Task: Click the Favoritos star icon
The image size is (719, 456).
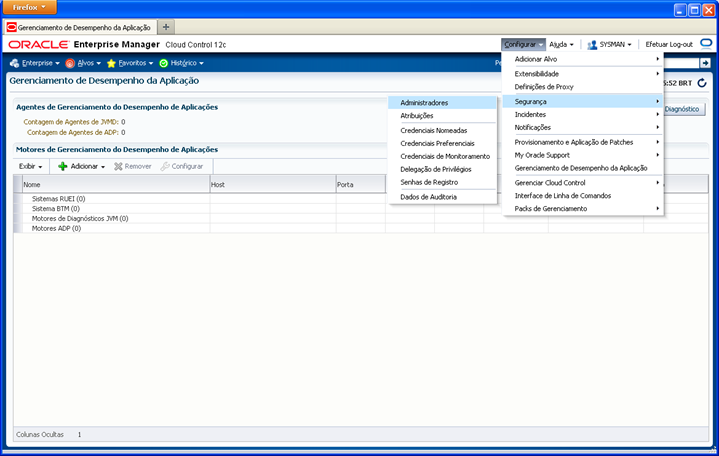Action: click(111, 63)
